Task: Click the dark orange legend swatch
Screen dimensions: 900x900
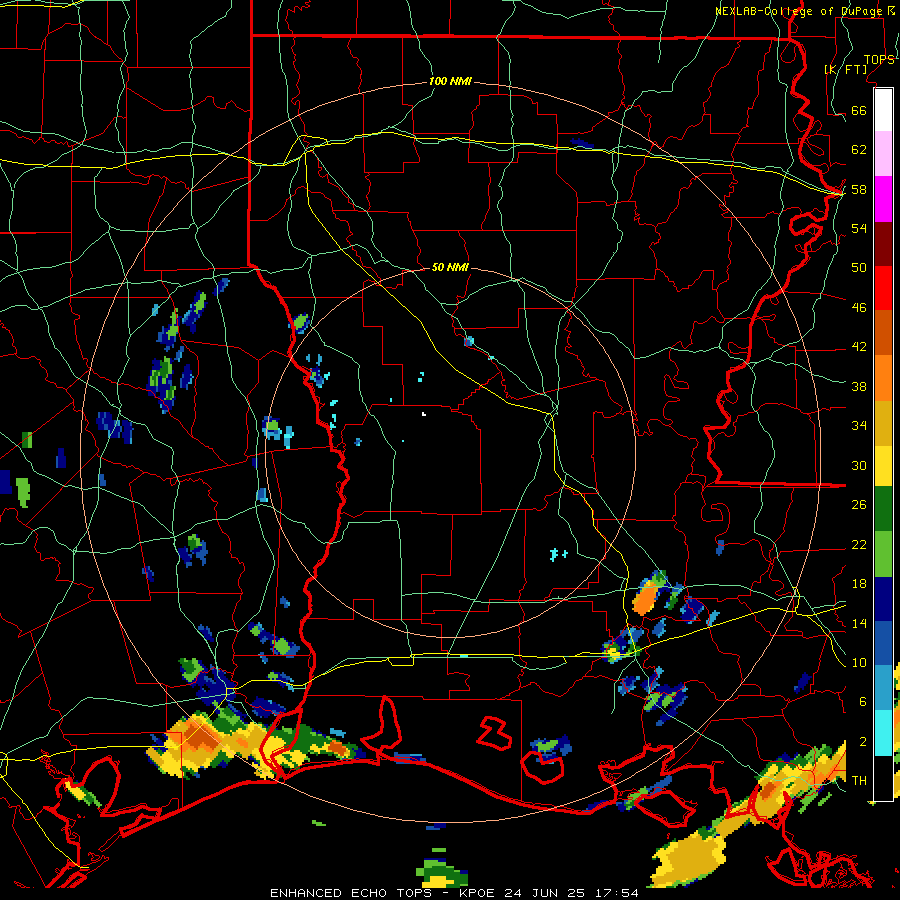Action: 883,332
